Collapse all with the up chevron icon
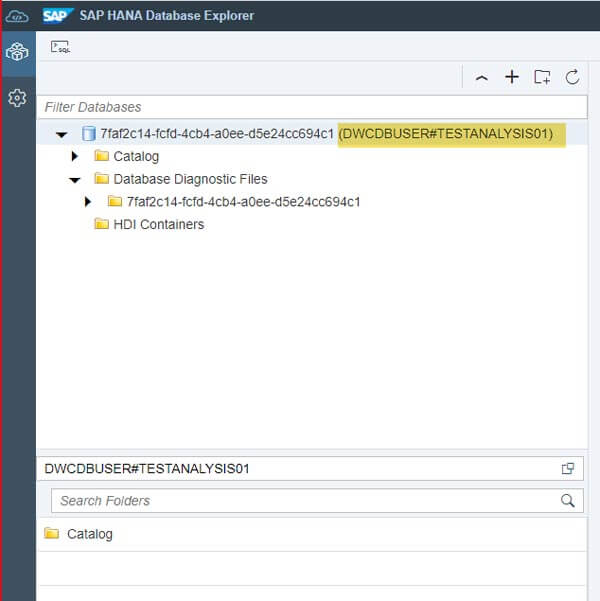 pos(482,78)
